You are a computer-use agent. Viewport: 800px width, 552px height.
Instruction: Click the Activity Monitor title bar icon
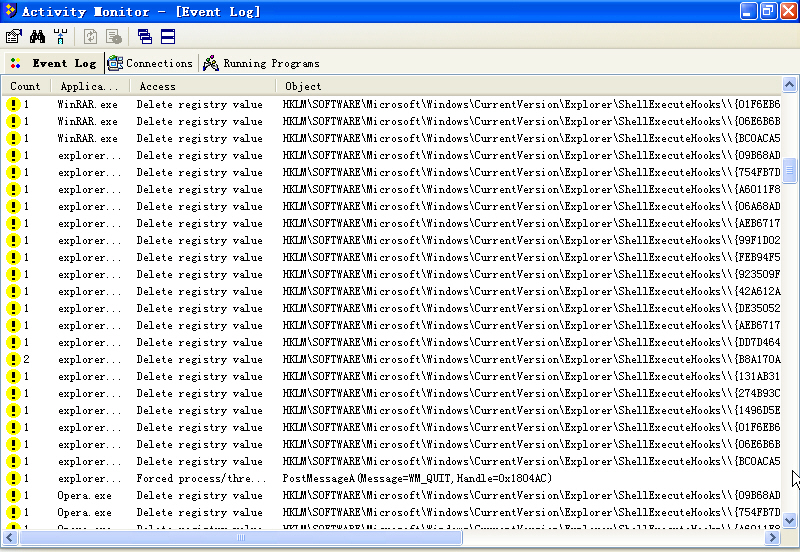[x=10, y=11]
